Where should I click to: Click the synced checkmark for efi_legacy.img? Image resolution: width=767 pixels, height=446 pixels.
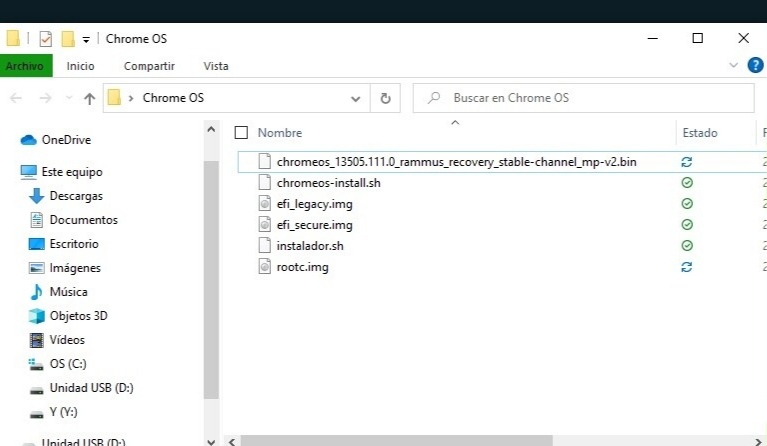pos(687,203)
